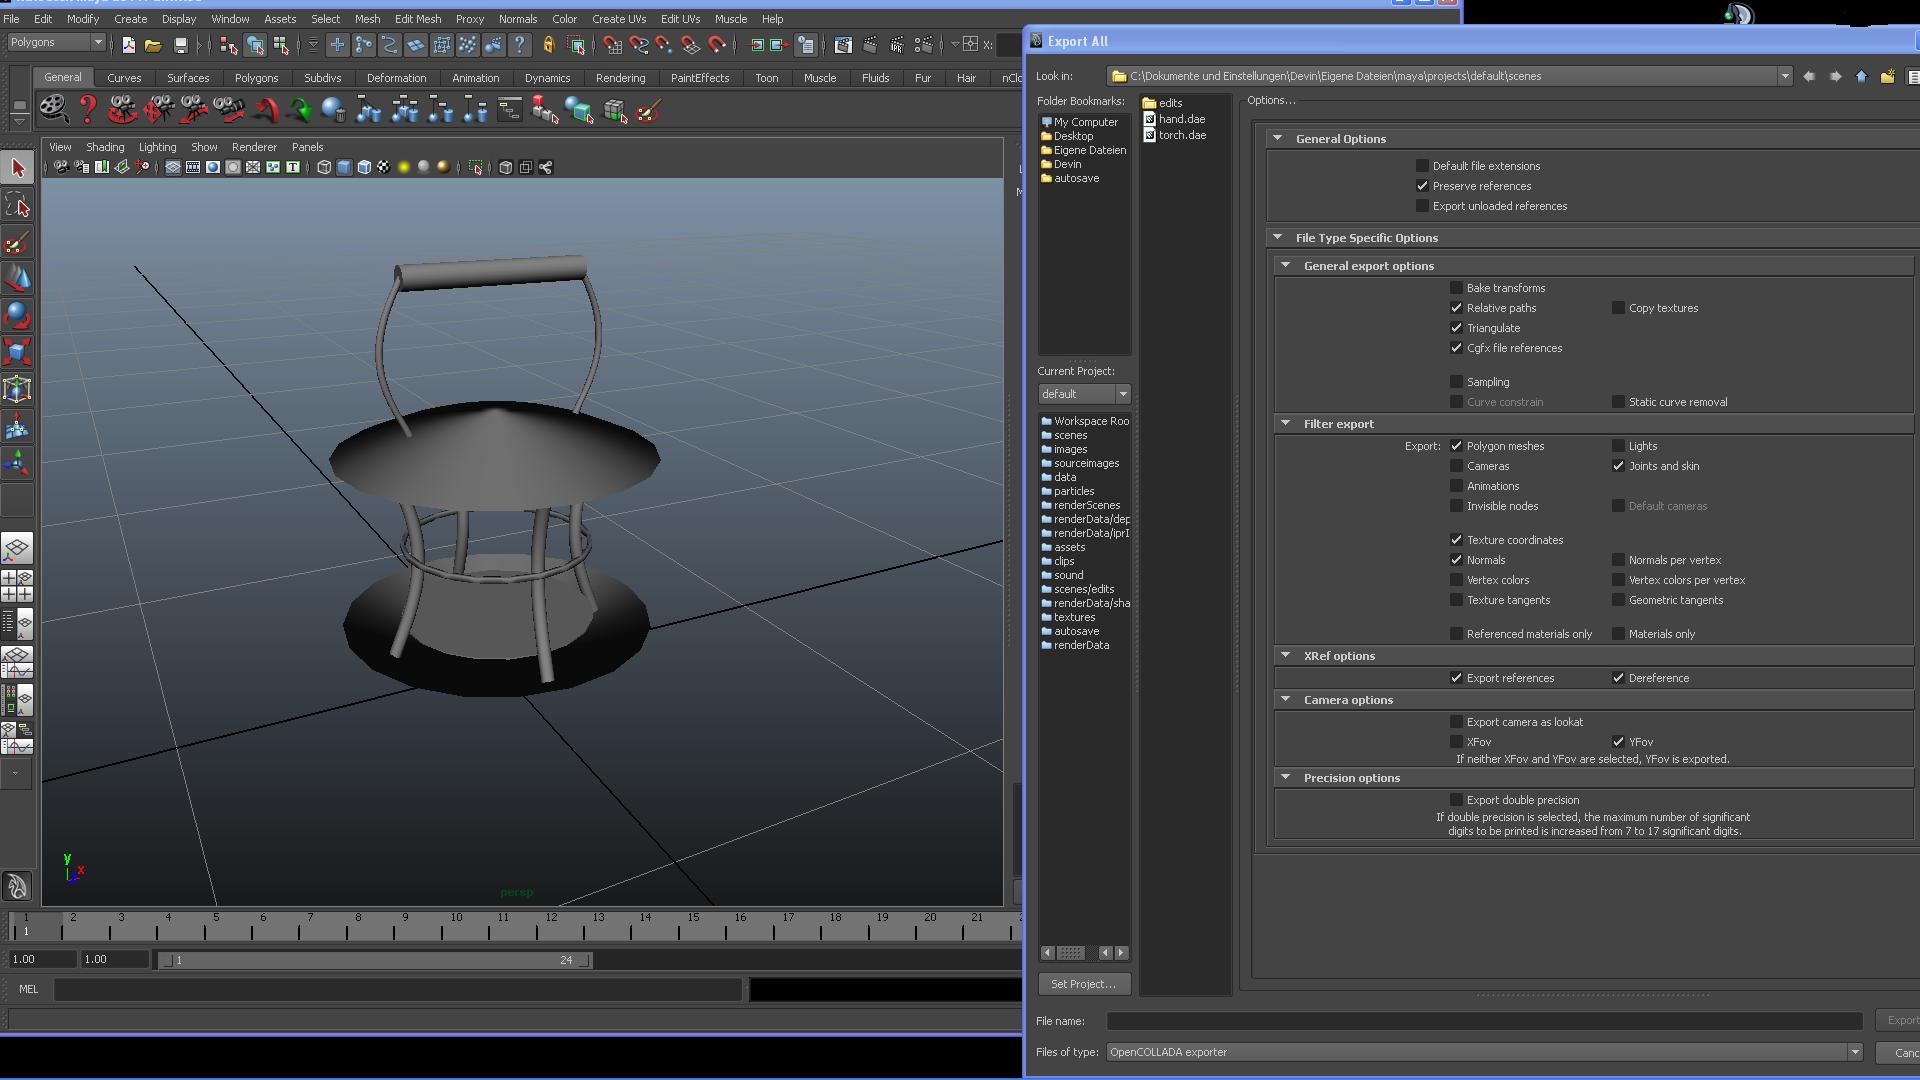The width and height of the screenshot is (1920, 1080).
Task: Select the Paint Selection tool in toolbox
Action: (x=17, y=243)
